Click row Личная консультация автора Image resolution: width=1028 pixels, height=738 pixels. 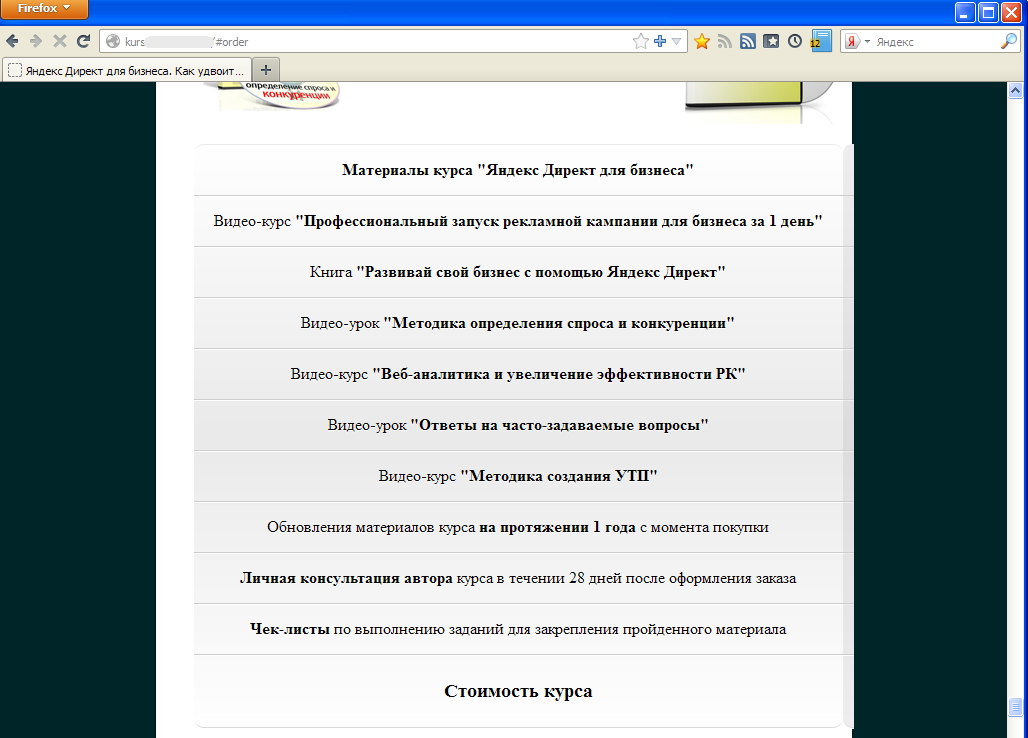(x=518, y=578)
